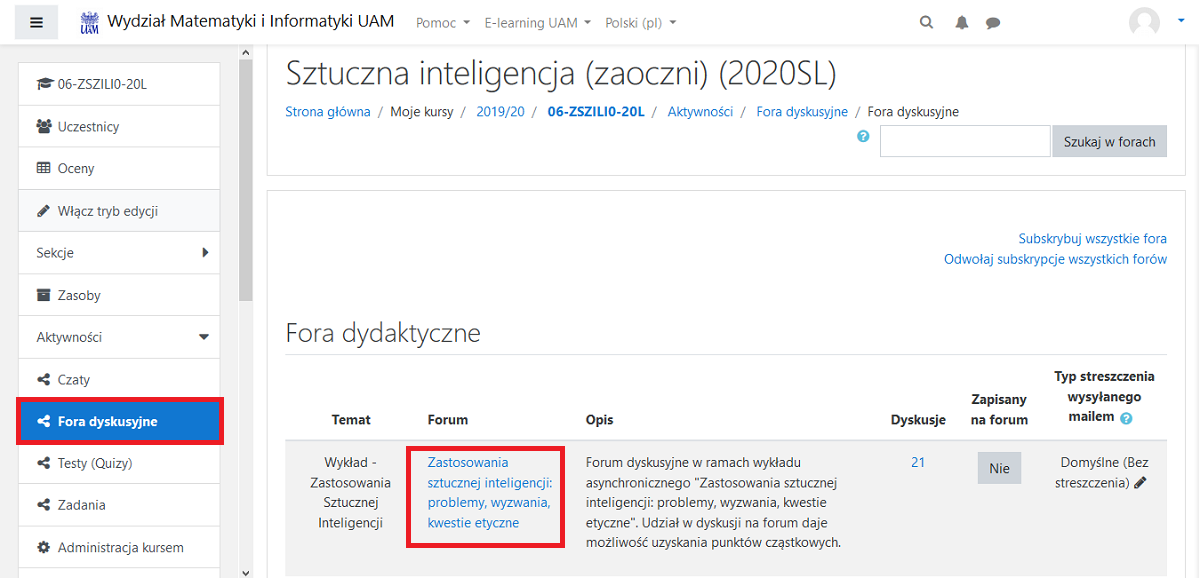This screenshot has height=580, width=1200.
Task: Open the notifications bell
Action: (961, 21)
